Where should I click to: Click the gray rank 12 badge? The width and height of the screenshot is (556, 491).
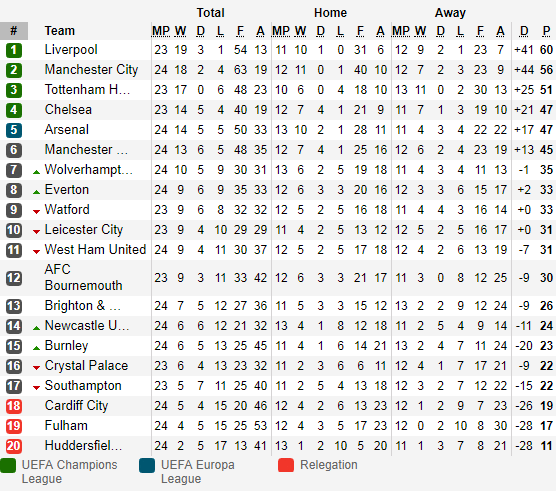[14, 278]
